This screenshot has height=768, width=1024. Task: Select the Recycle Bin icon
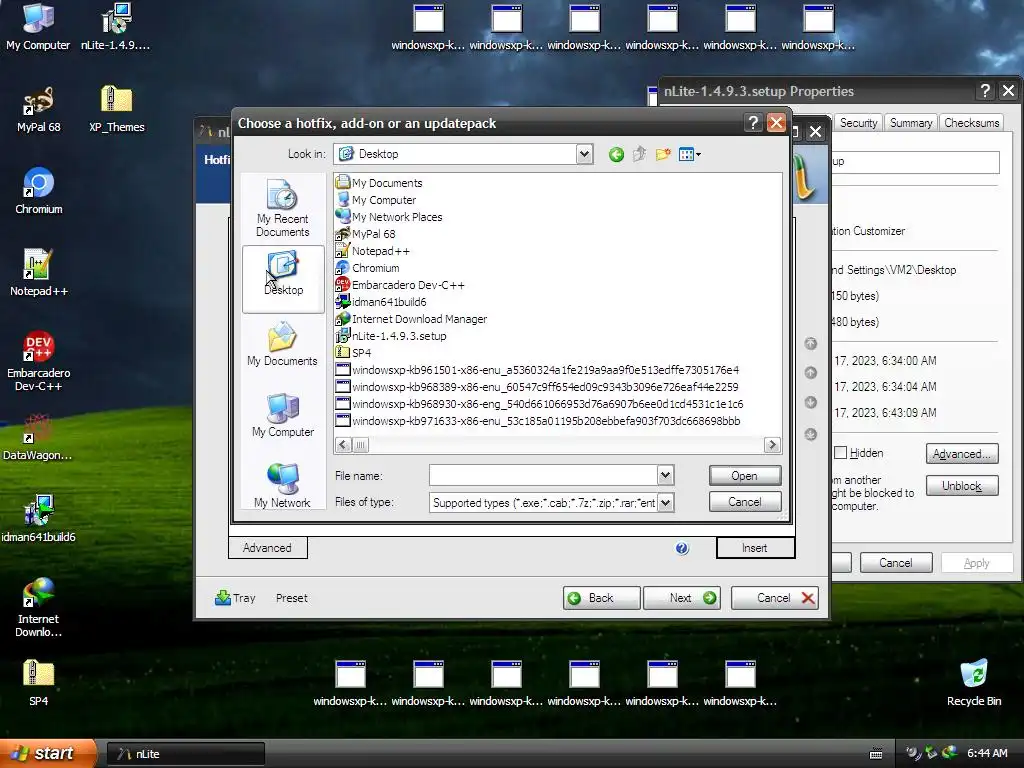click(x=974, y=683)
